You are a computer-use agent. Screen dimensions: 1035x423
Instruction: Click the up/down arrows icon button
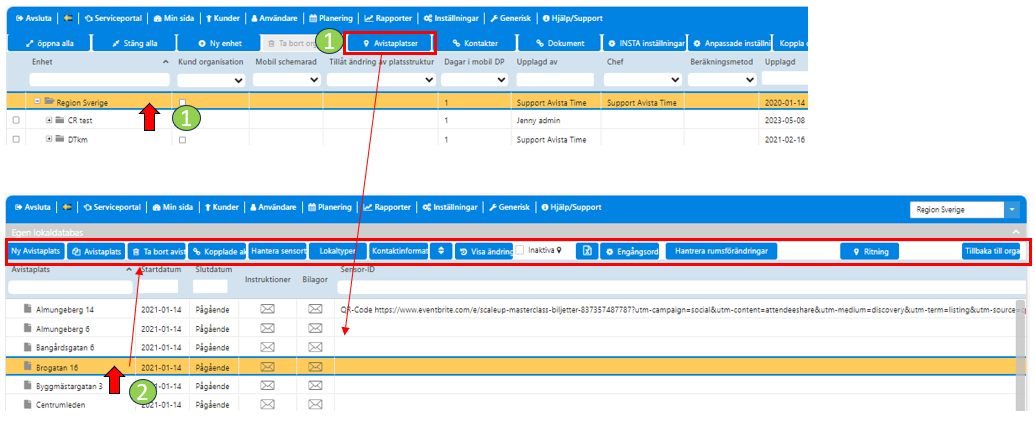[x=441, y=251]
